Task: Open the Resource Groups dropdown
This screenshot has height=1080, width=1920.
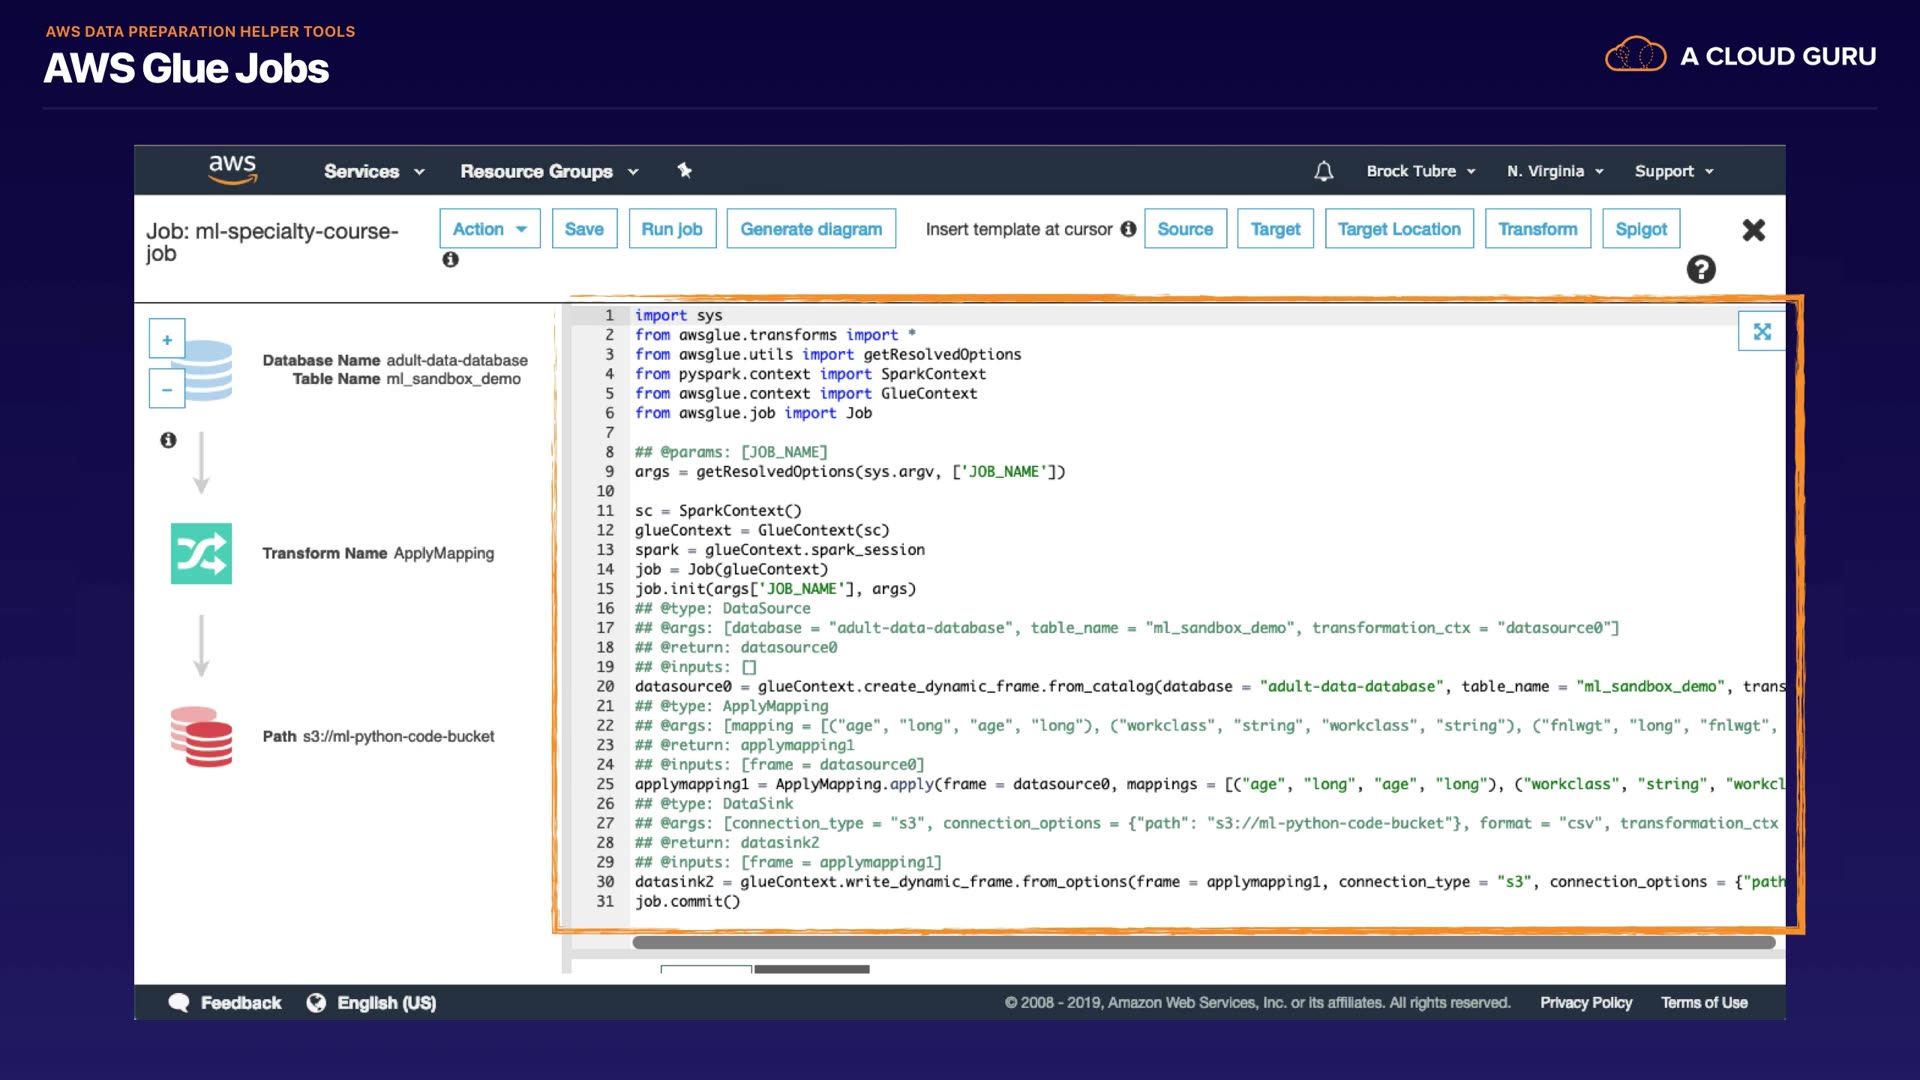Action: (549, 171)
